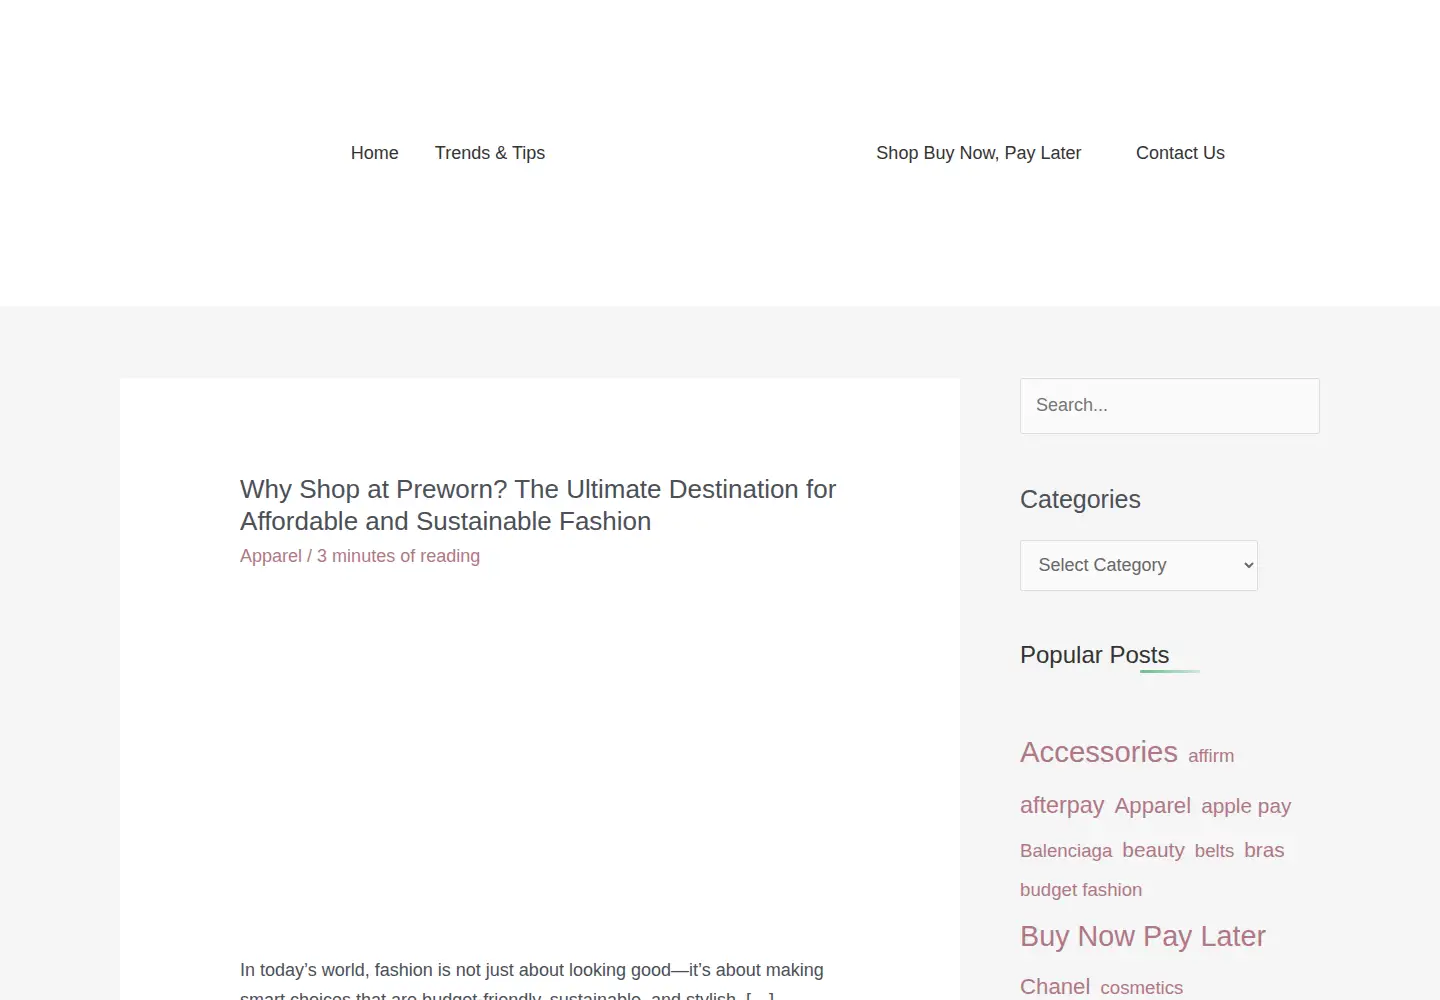The height and width of the screenshot is (1000, 1440).
Task: Select the Apparel tag in tag cloud
Action: pos(1153,806)
